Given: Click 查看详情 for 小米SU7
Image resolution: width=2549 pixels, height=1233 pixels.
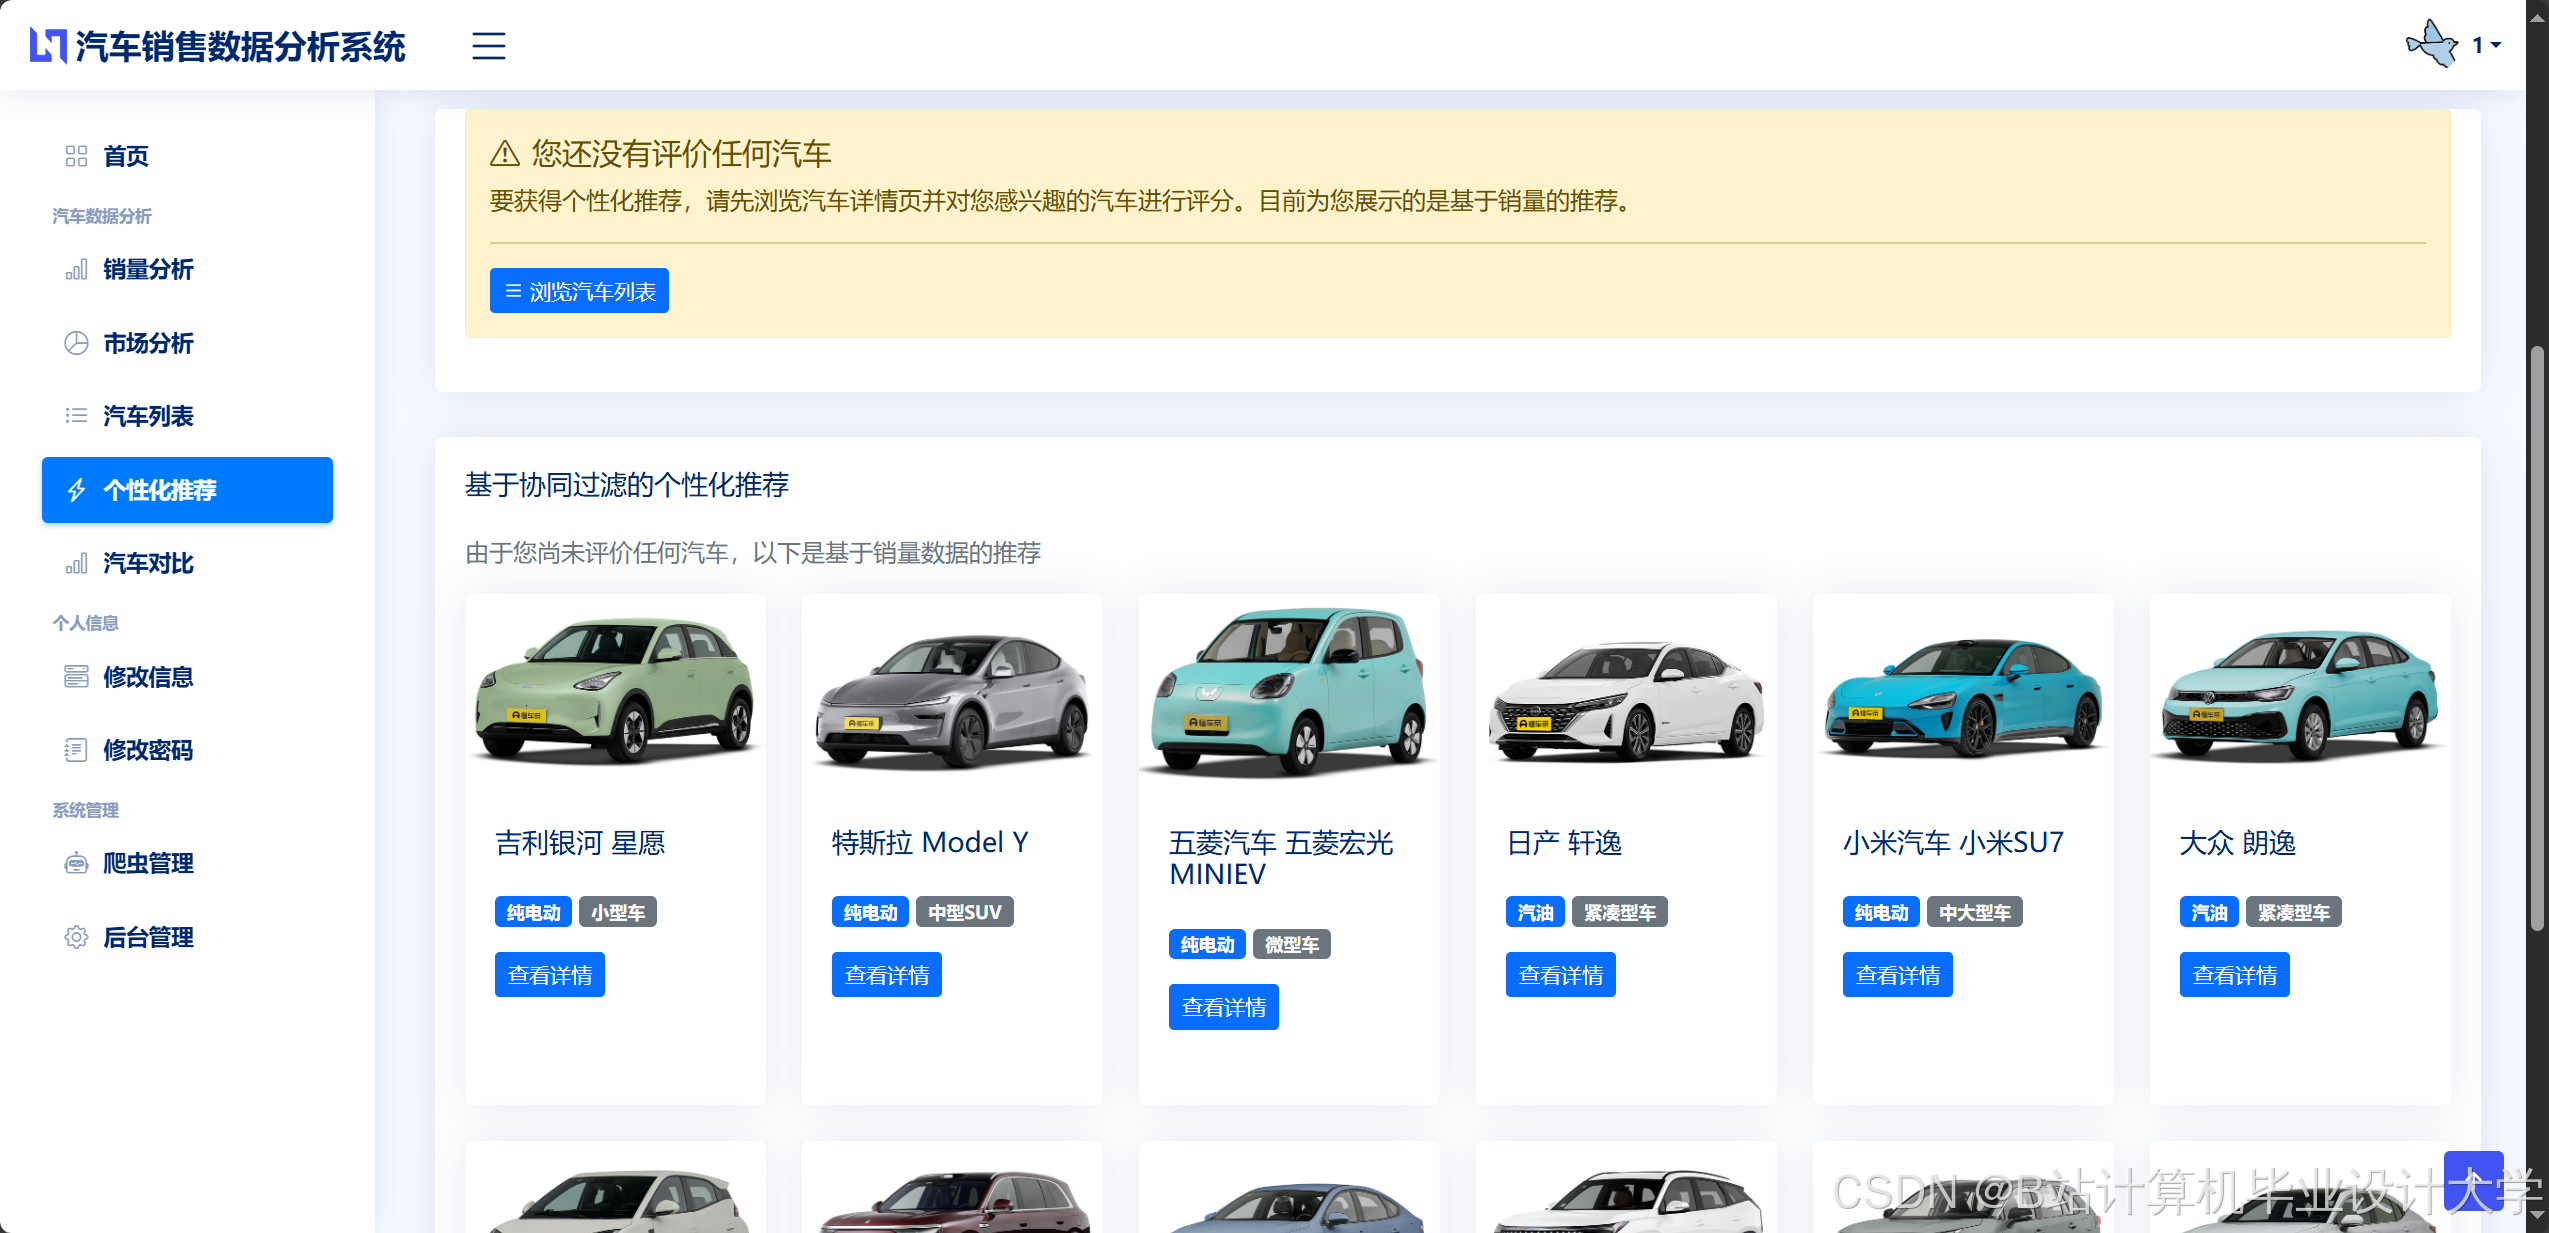Looking at the screenshot, I should pos(1897,975).
